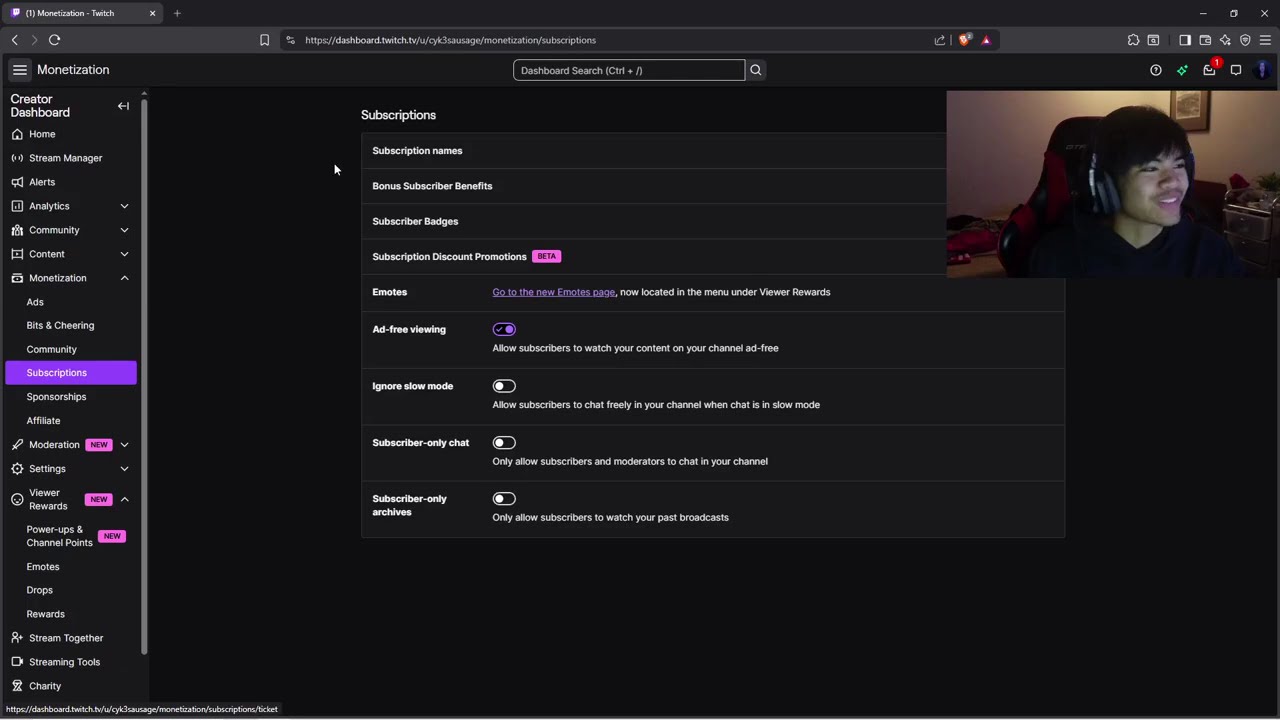The height and width of the screenshot is (720, 1280).
Task: Open the browser extensions puzzle icon
Action: (x=1133, y=40)
